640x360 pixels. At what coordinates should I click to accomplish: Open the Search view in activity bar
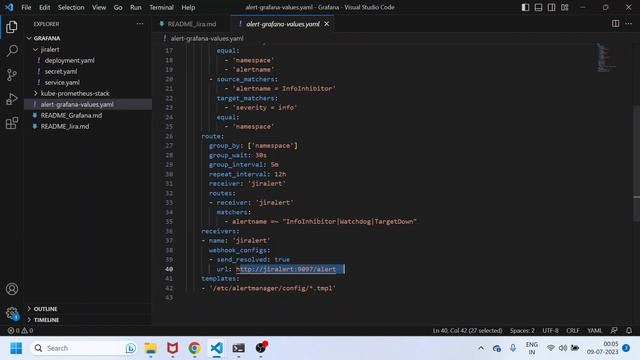(12, 51)
